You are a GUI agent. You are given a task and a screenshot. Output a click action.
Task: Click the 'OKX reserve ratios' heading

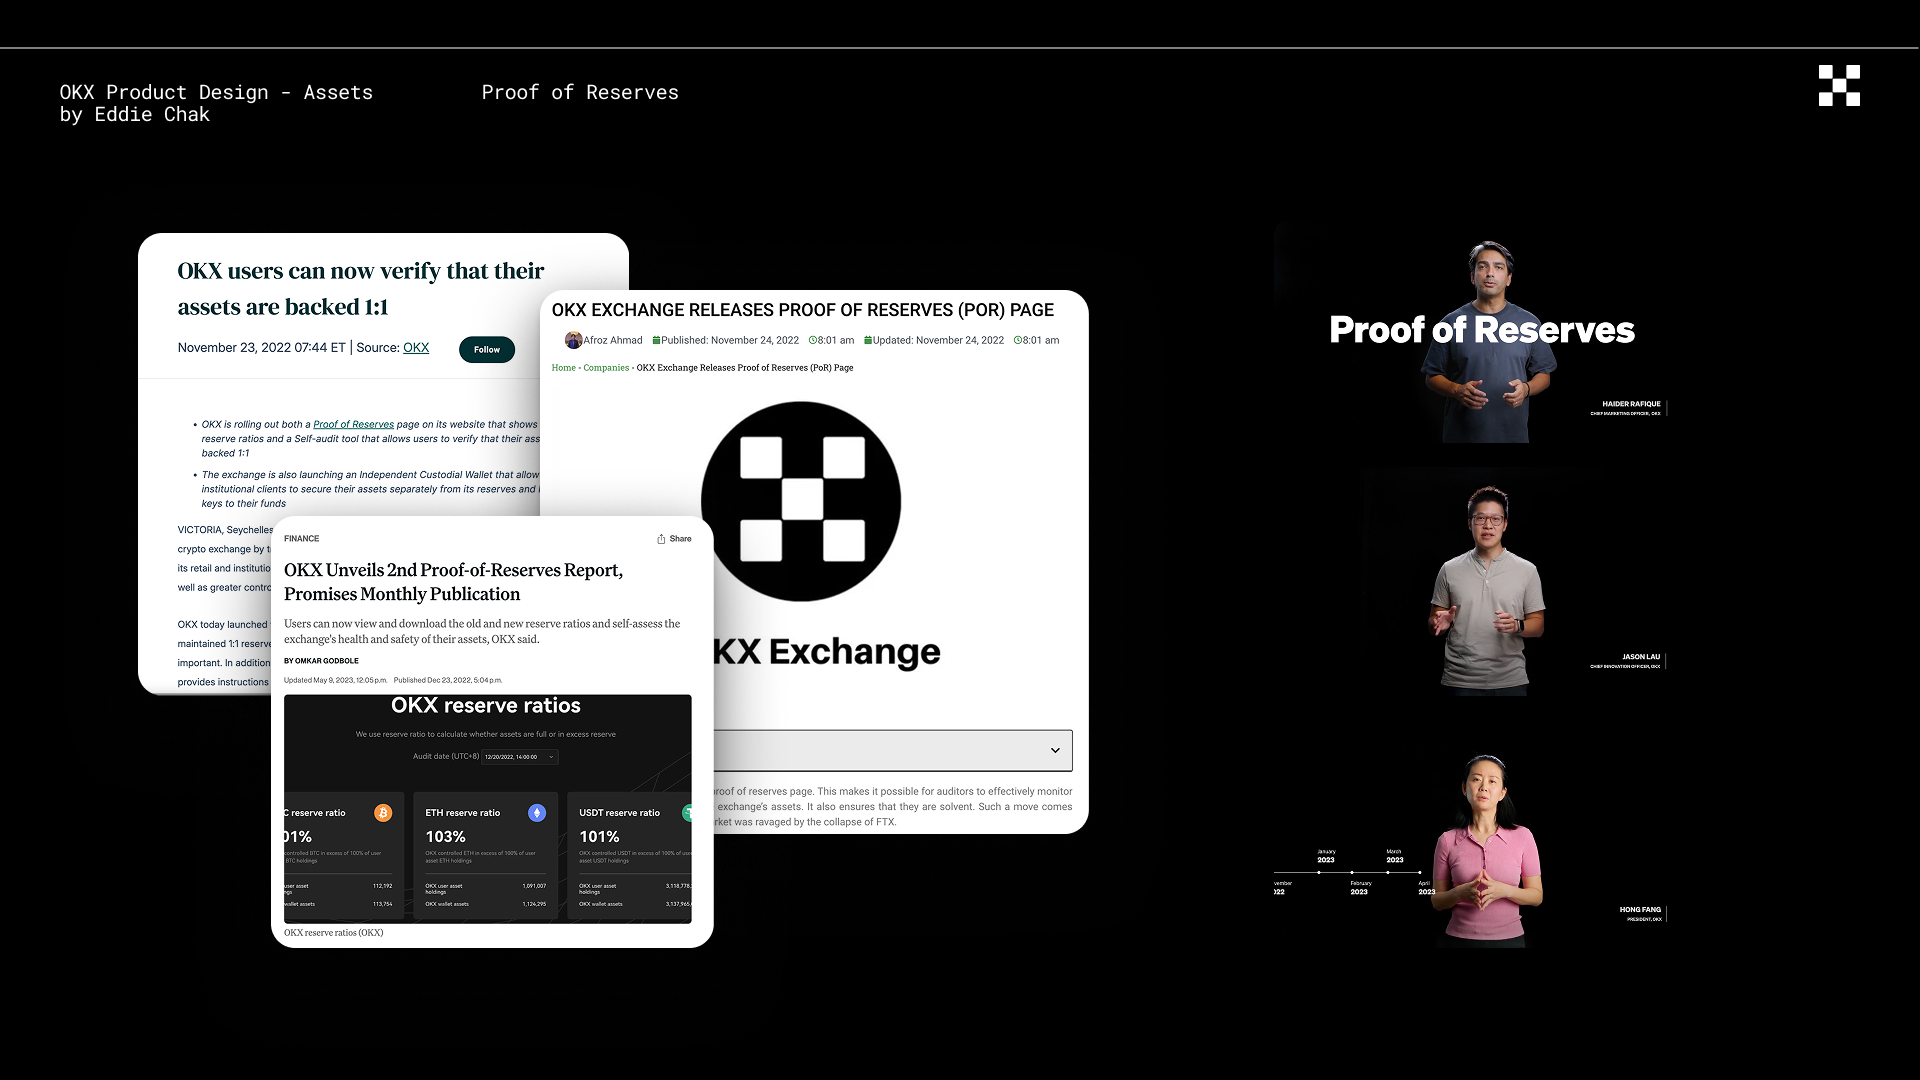coord(486,706)
